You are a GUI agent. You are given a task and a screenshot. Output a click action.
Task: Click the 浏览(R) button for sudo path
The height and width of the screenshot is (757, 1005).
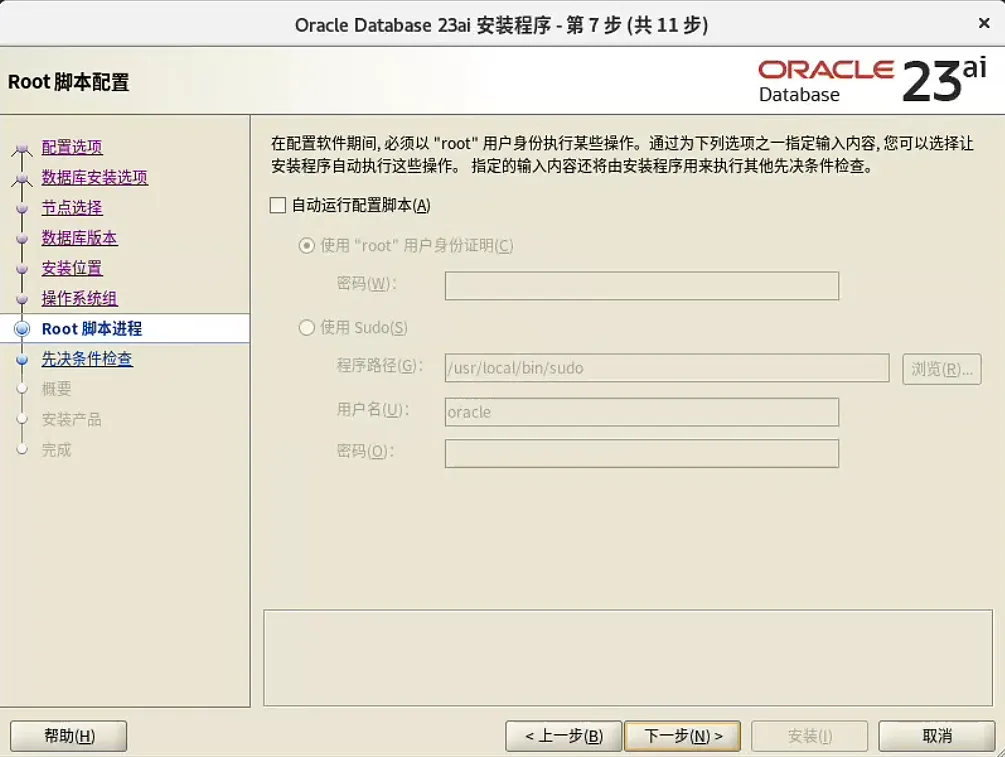tap(941, 368)
